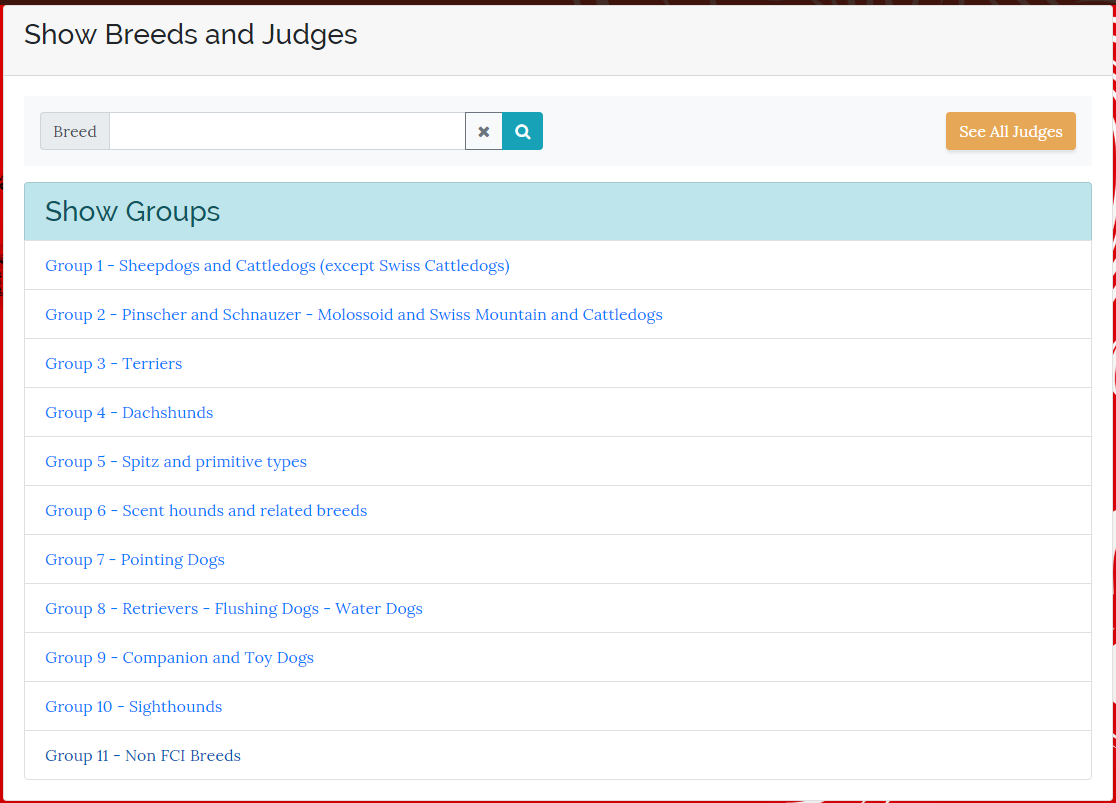The height and width of the screenshot is (803, 1116).
Task: Open Group 8 - Retrievers, Flushing, Water Dogs
Action: pos(234,608)
